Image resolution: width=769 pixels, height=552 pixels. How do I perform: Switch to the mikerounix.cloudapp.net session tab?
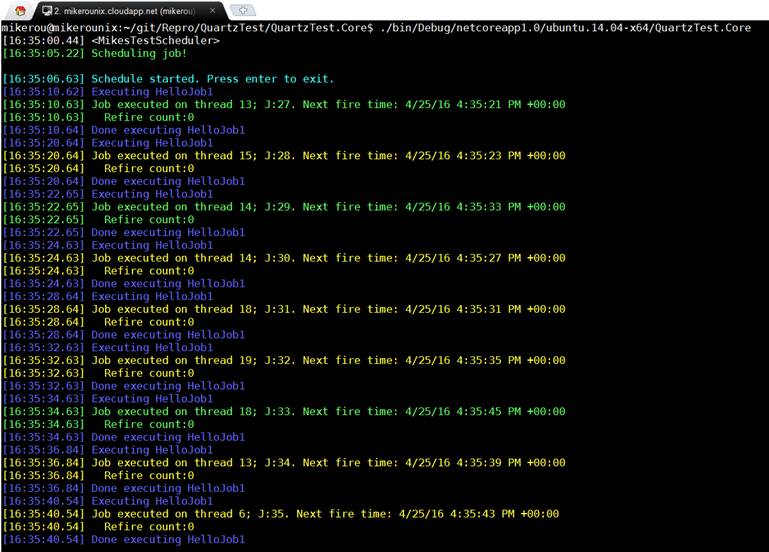(x=129, y=10)
